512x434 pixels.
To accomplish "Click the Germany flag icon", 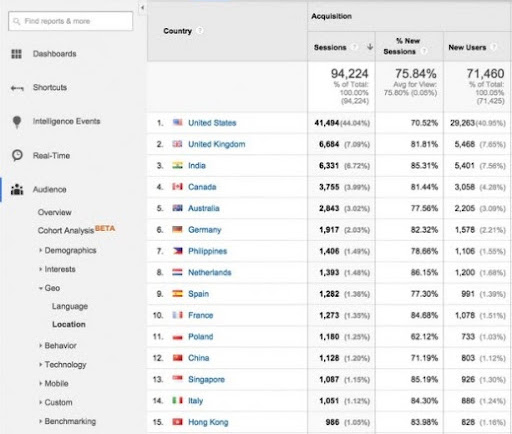I will [x=177, y=229].
